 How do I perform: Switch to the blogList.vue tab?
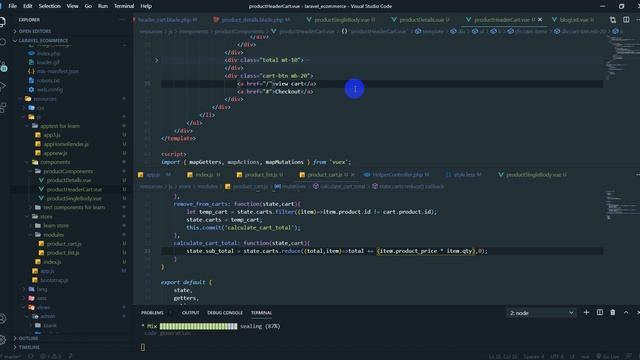[573, 20]
